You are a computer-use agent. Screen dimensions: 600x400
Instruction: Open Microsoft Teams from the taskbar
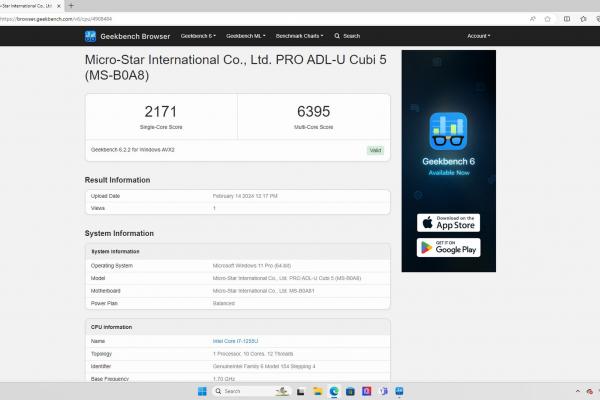[383, 391]
